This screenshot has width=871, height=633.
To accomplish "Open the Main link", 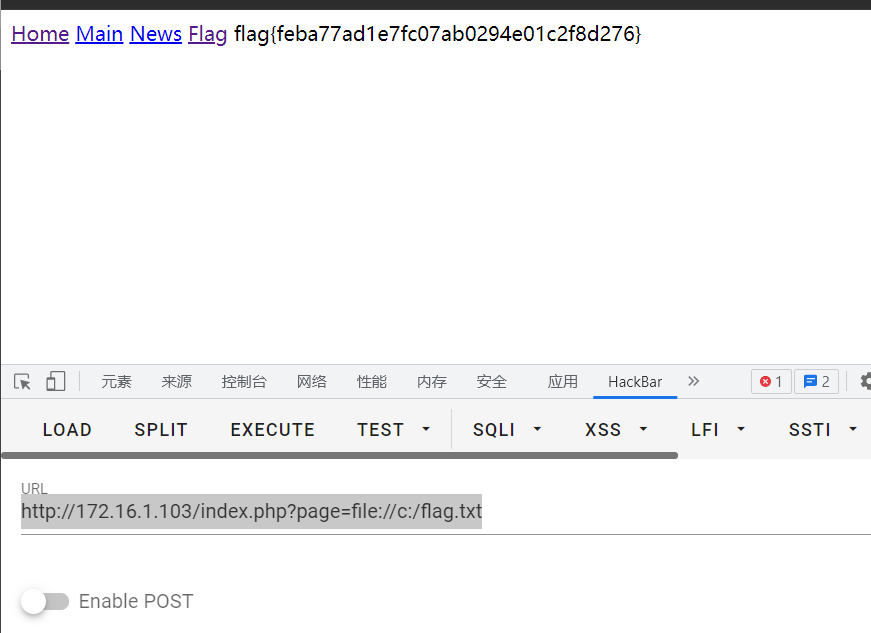I will (x=99, y=34).
